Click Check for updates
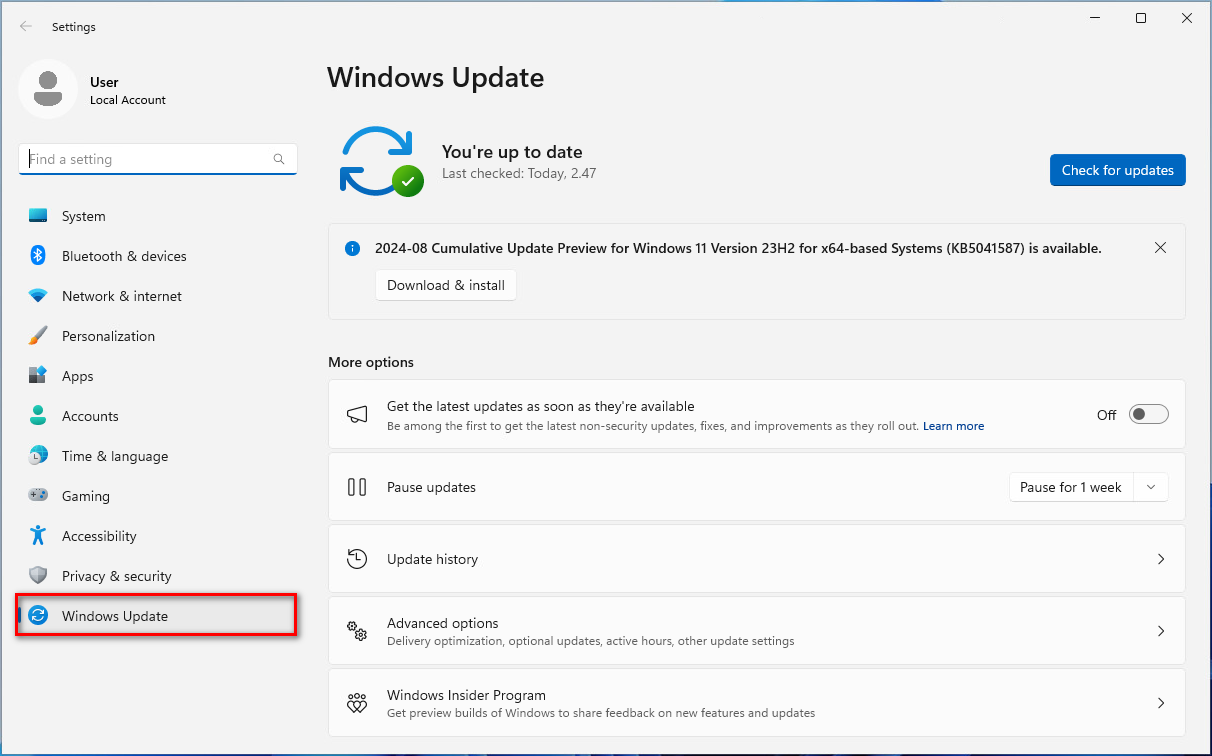This screenshot has width=1212, height=756. tap(1117, 170)
